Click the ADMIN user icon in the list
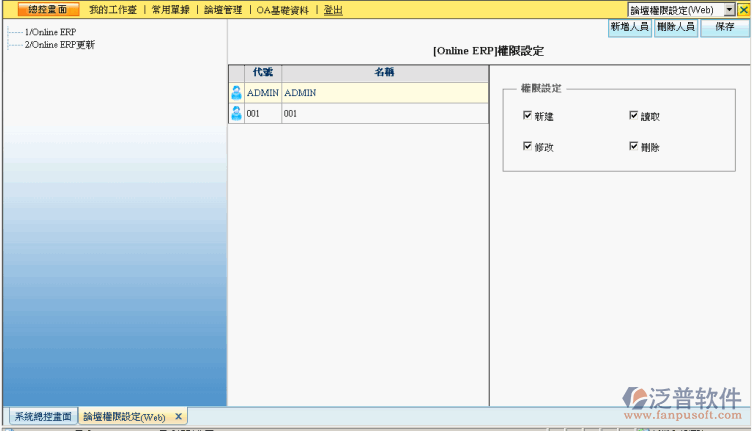Viewport: 752px width, 431px height. (x=236, y=93)
